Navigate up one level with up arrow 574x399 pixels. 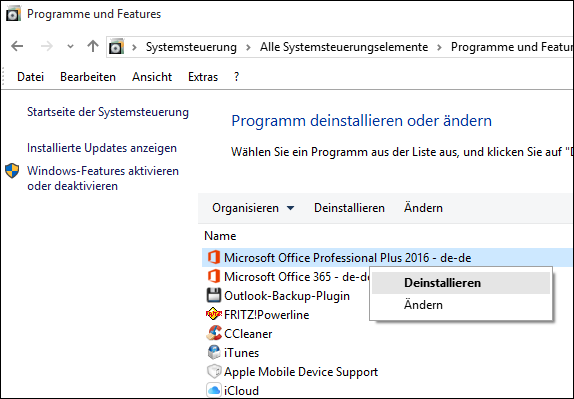click(93, 46)
